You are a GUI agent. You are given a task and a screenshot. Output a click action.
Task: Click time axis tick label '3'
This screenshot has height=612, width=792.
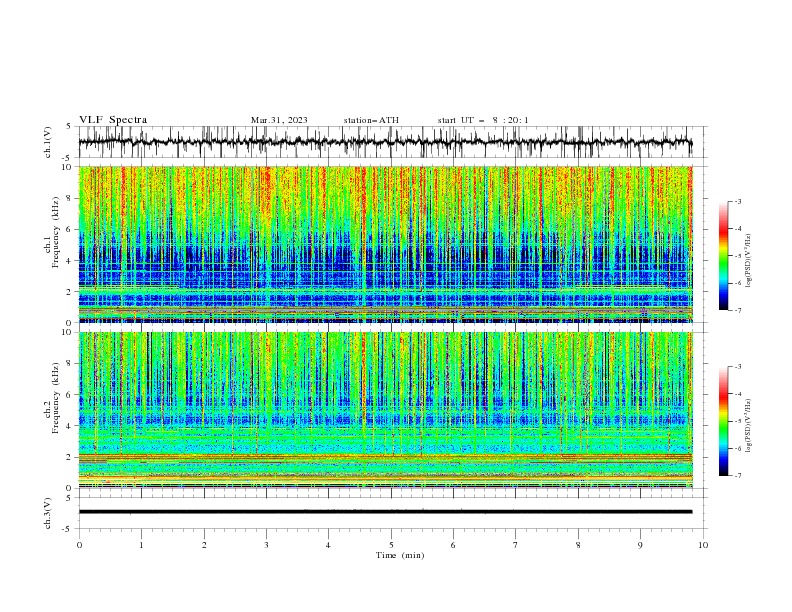click(266, 545)
